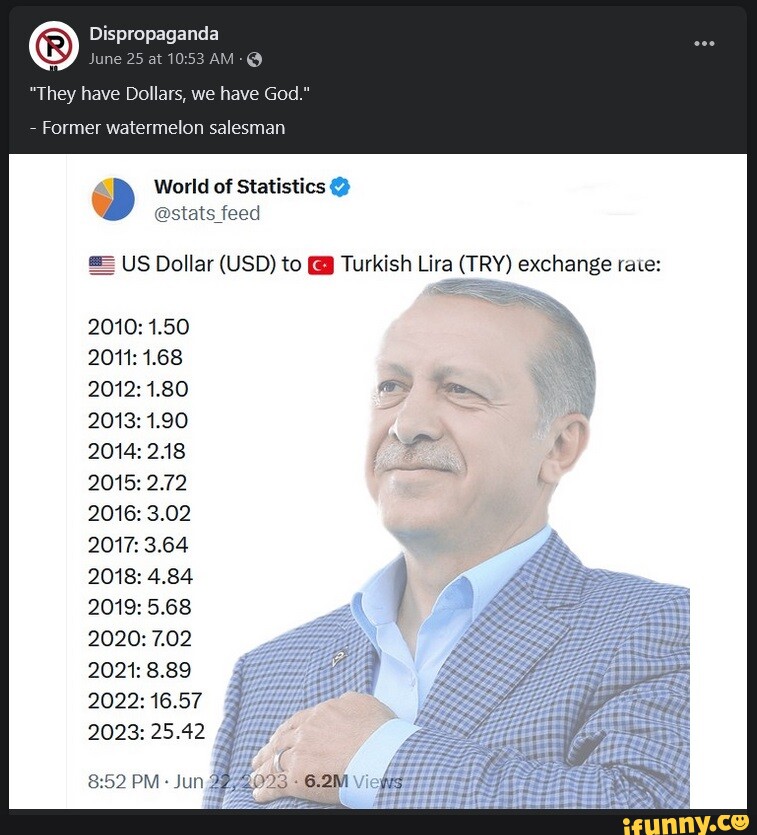Open the post's three-dot options menu

coord(704,44)
